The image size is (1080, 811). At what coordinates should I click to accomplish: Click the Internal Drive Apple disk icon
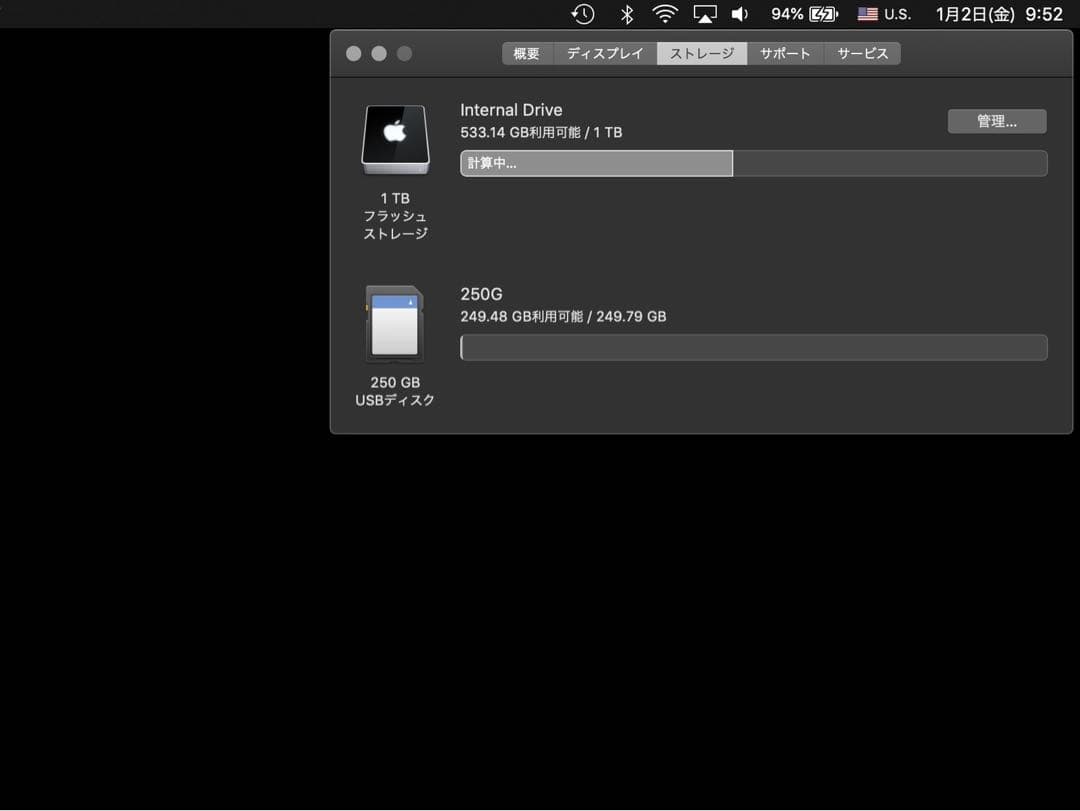coord(395,138)
